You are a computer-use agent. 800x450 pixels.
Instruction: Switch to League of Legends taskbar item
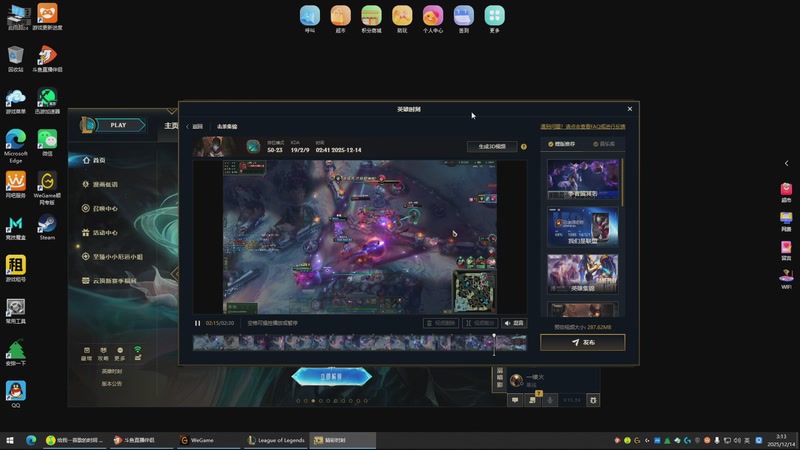click(x=276, y=440)
